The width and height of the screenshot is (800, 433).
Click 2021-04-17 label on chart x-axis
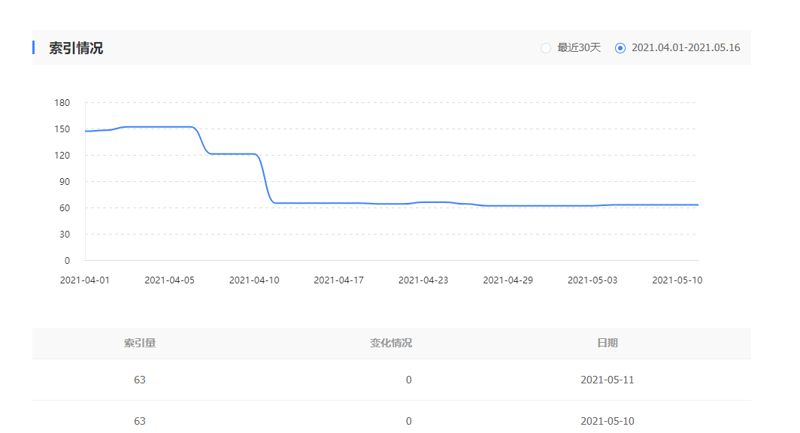point(339,281)
